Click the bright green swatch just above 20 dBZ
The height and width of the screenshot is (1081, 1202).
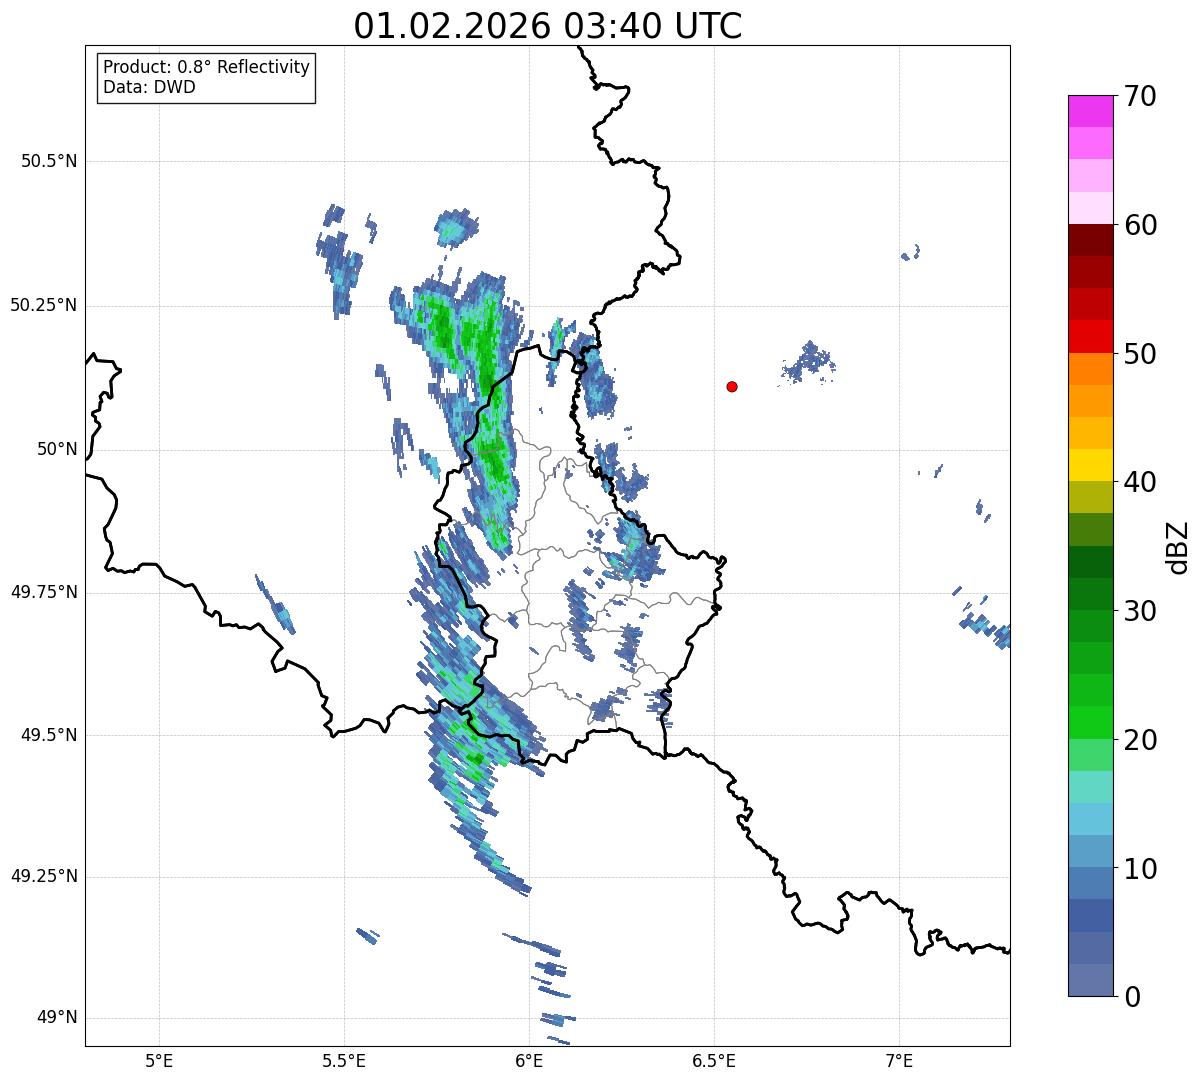click(1090, 723)
